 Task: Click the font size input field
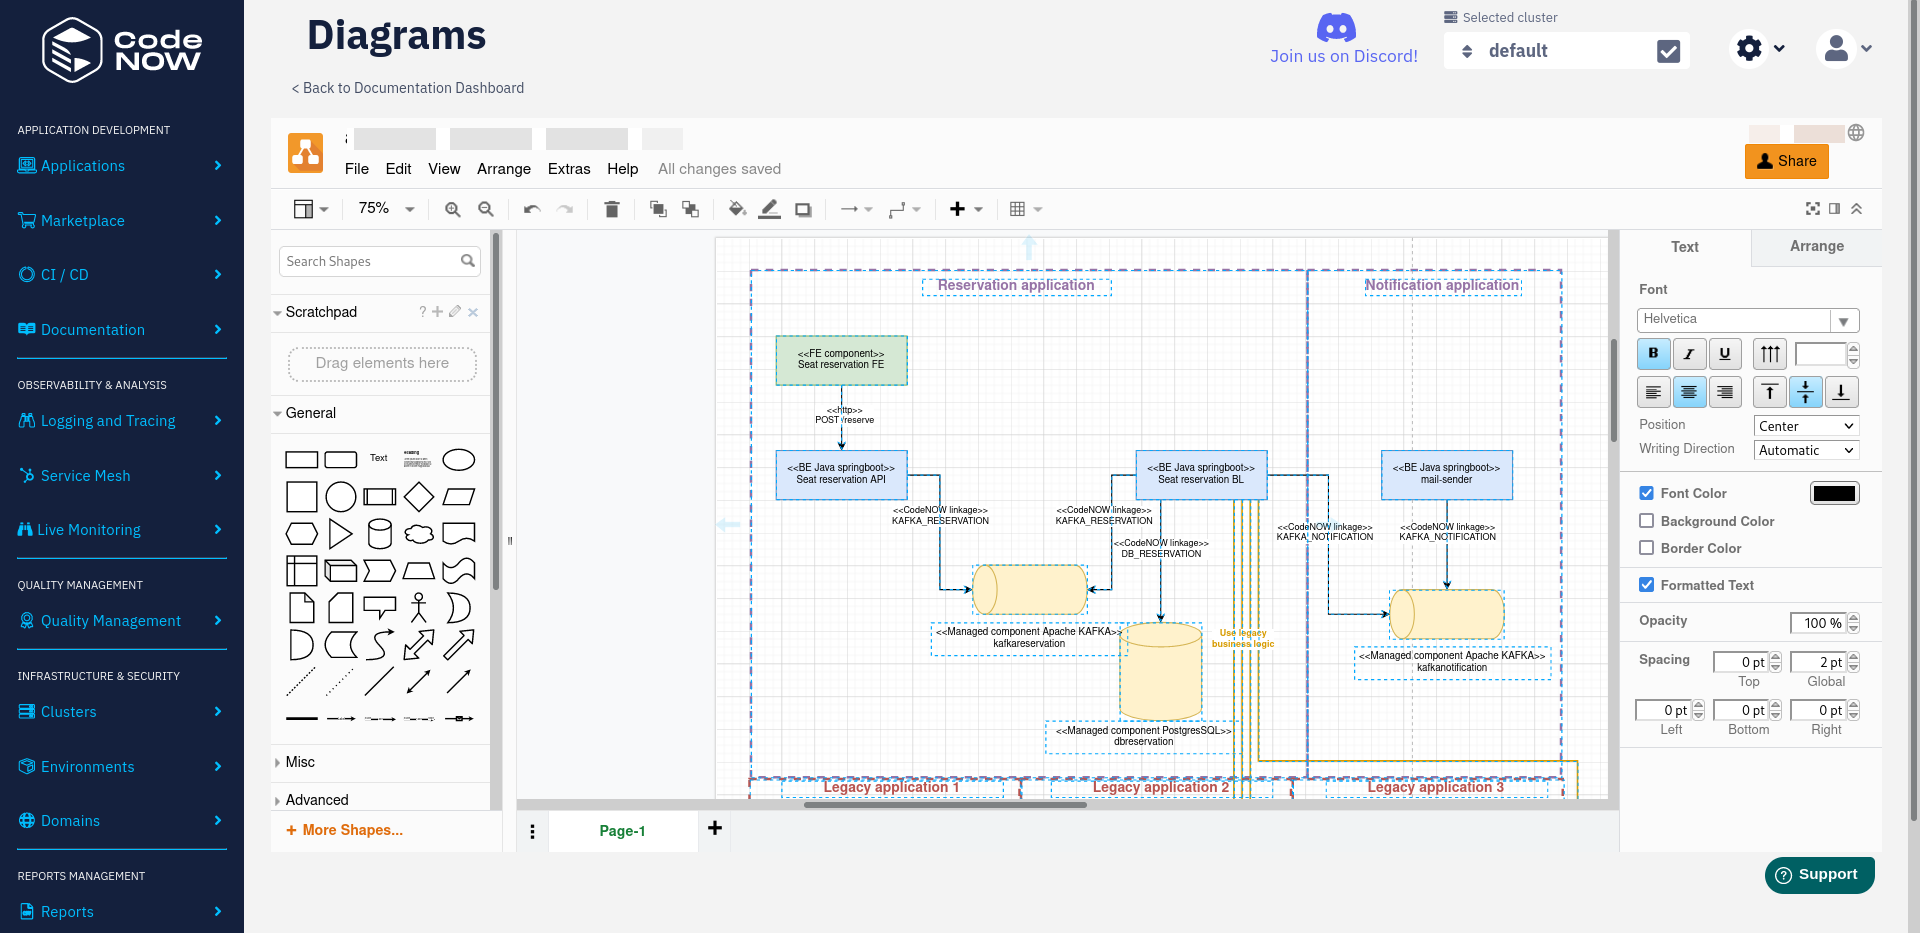1820,354
